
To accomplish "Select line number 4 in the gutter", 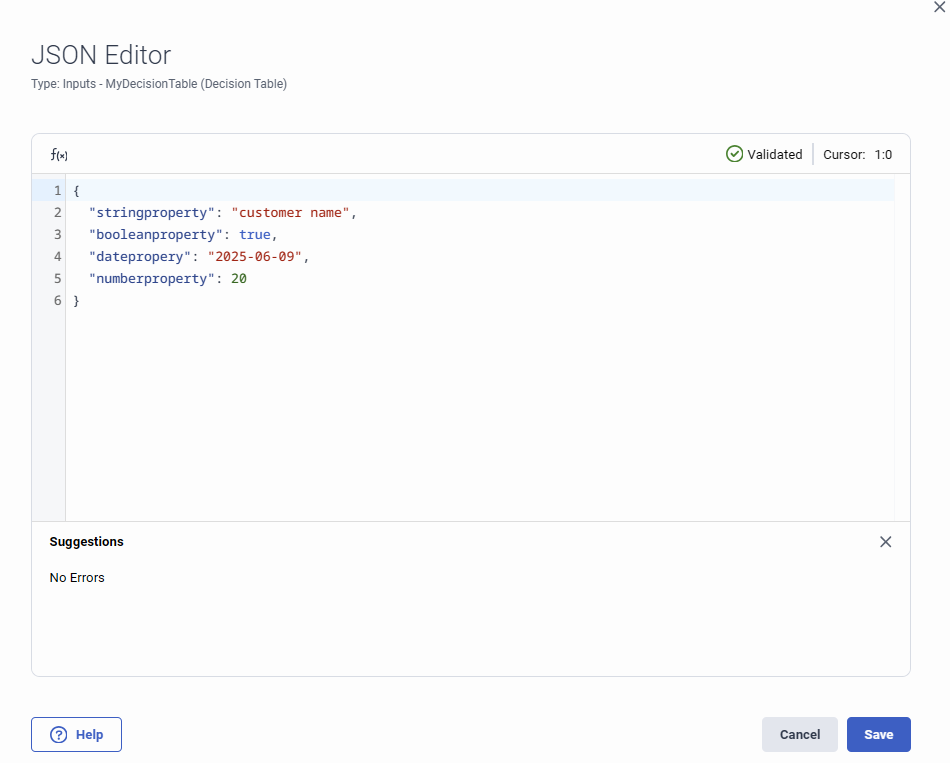I will click(57, 256).
